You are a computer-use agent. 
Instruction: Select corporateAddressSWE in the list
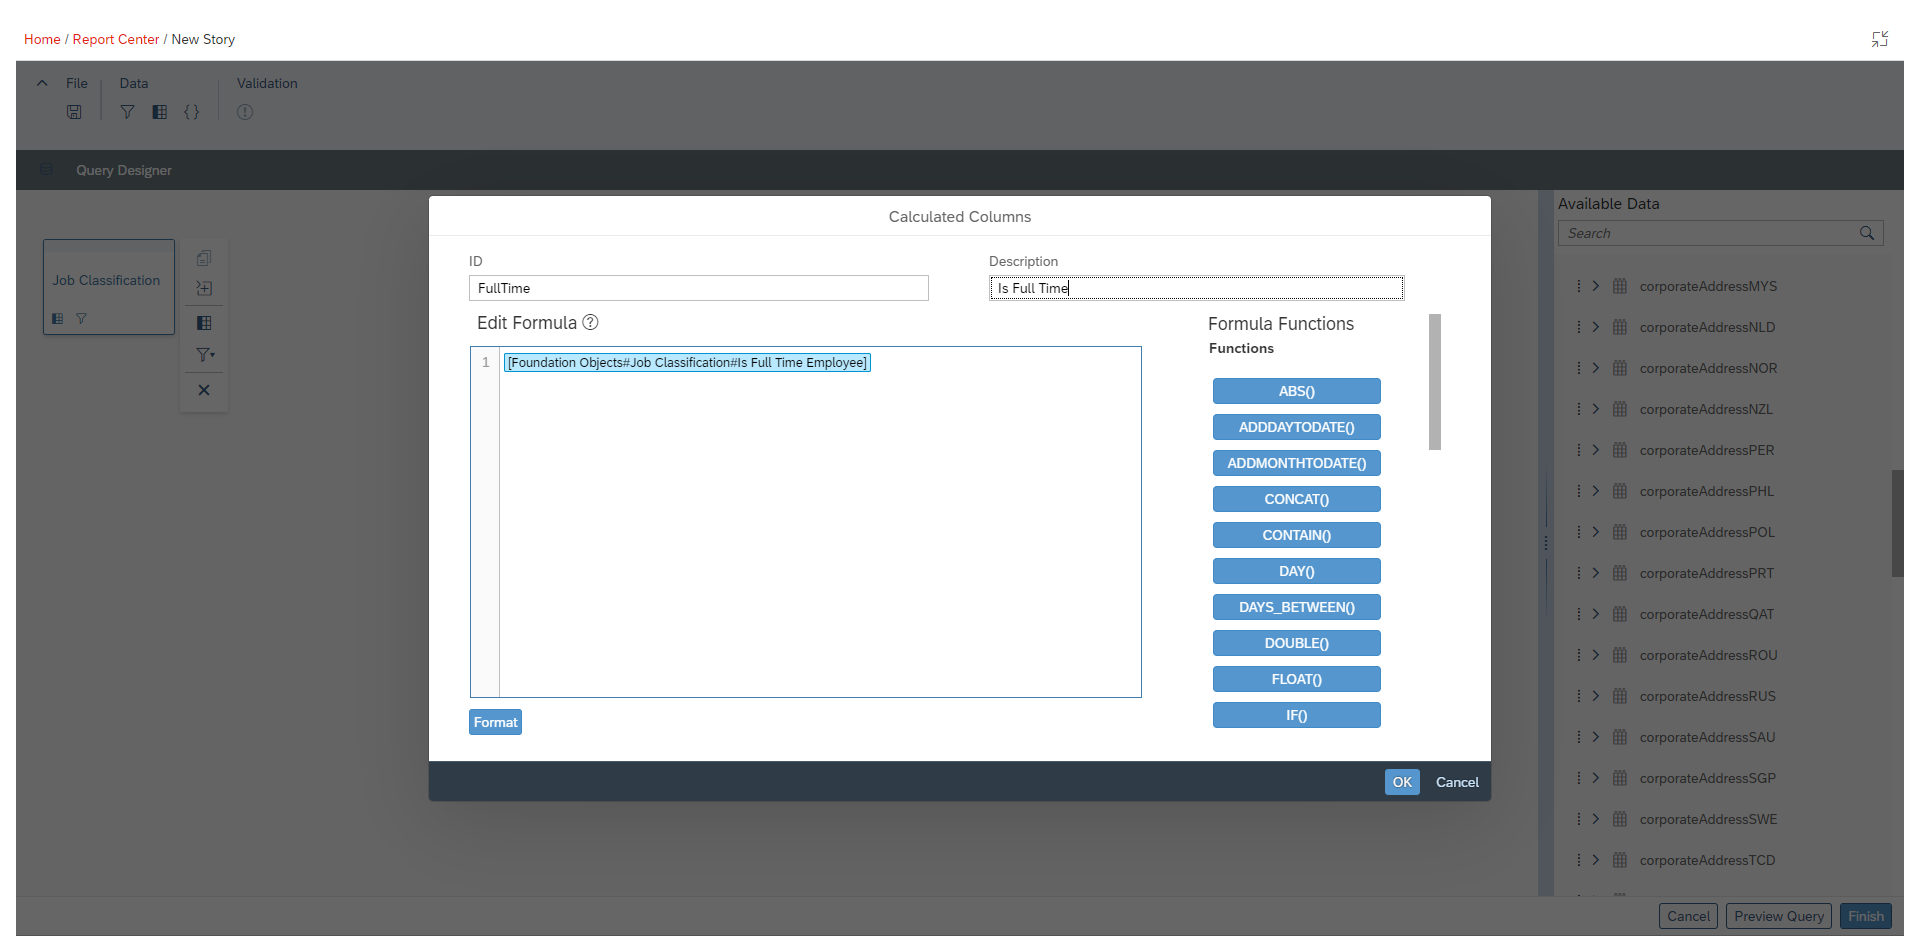[x=1709, y=819]
